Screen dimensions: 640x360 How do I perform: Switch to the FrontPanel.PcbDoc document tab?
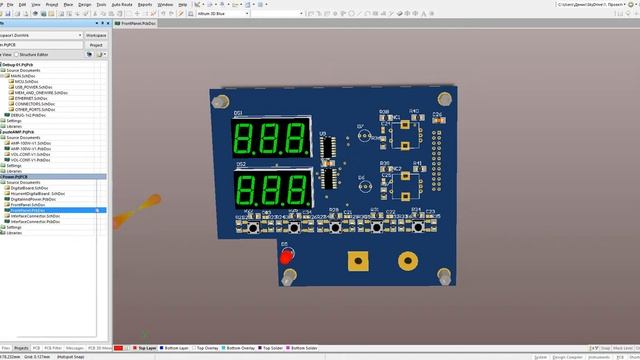tap(135, 23)
